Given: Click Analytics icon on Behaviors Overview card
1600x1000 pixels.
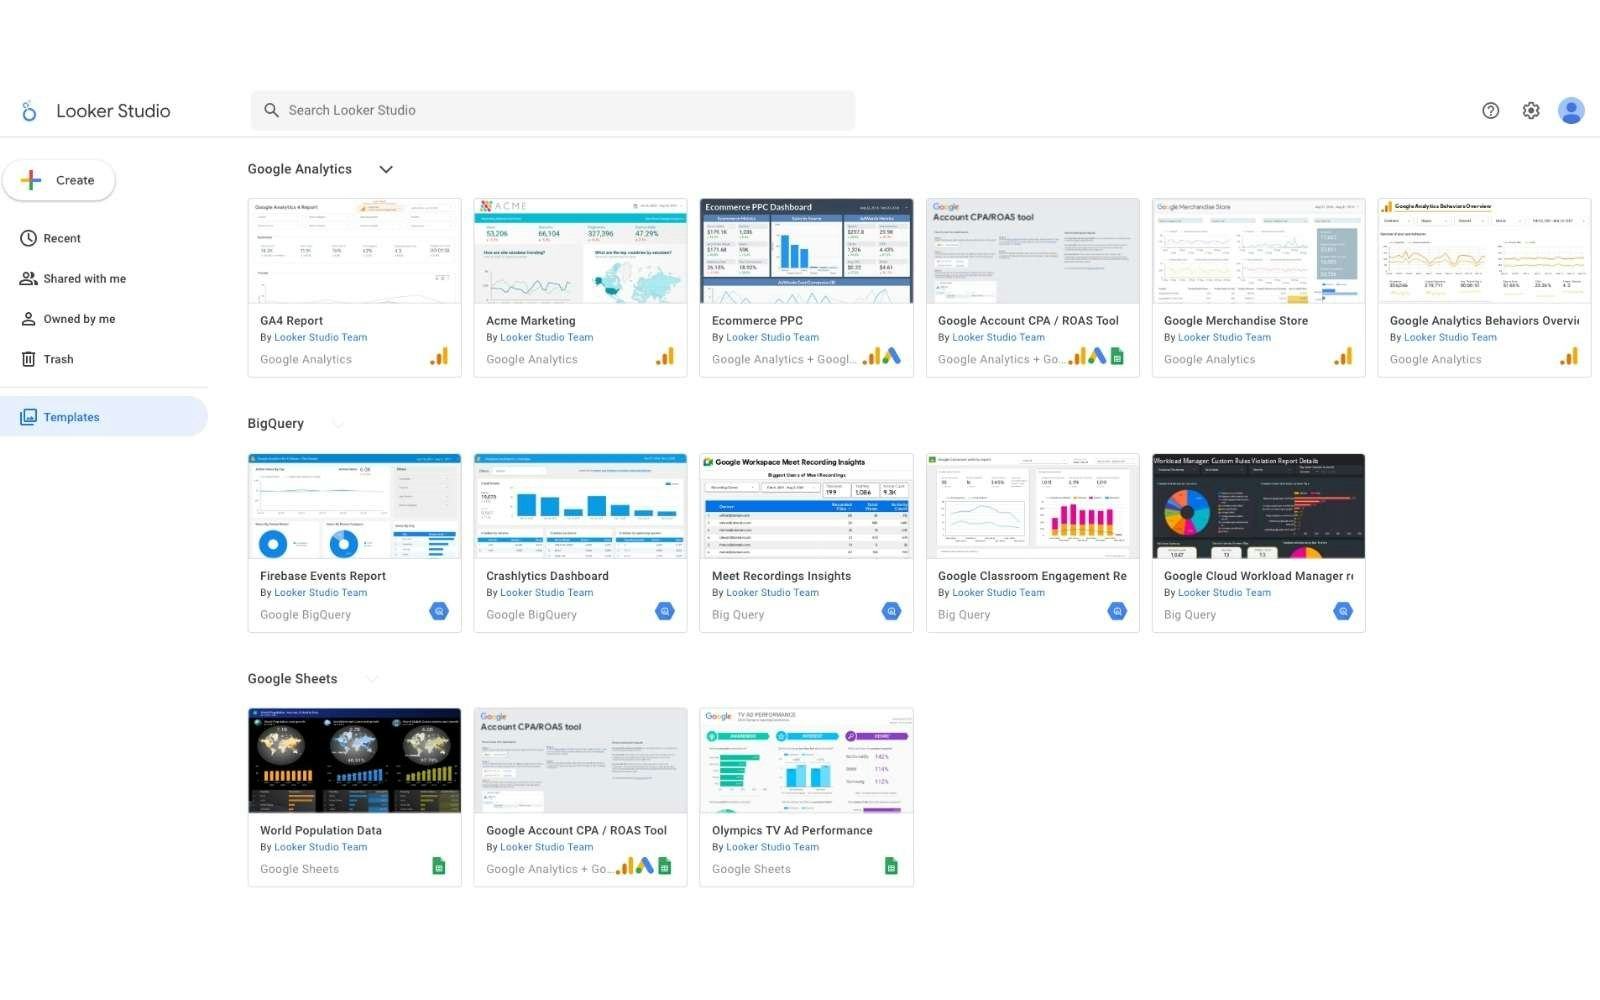Looking at the screenshot, I should coord(1569,357).
